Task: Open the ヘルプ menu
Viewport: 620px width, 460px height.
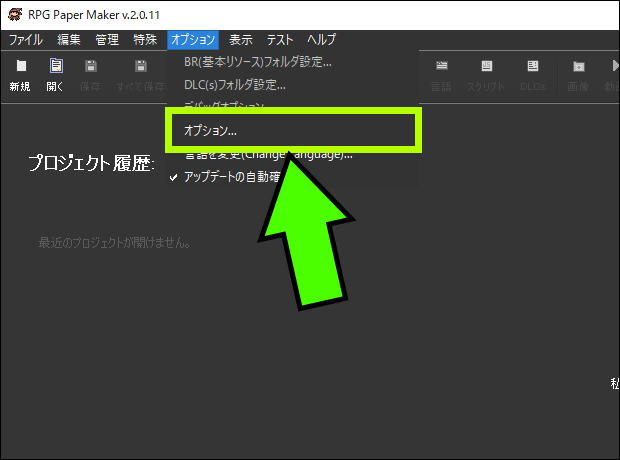Action: tap(322, 40)
